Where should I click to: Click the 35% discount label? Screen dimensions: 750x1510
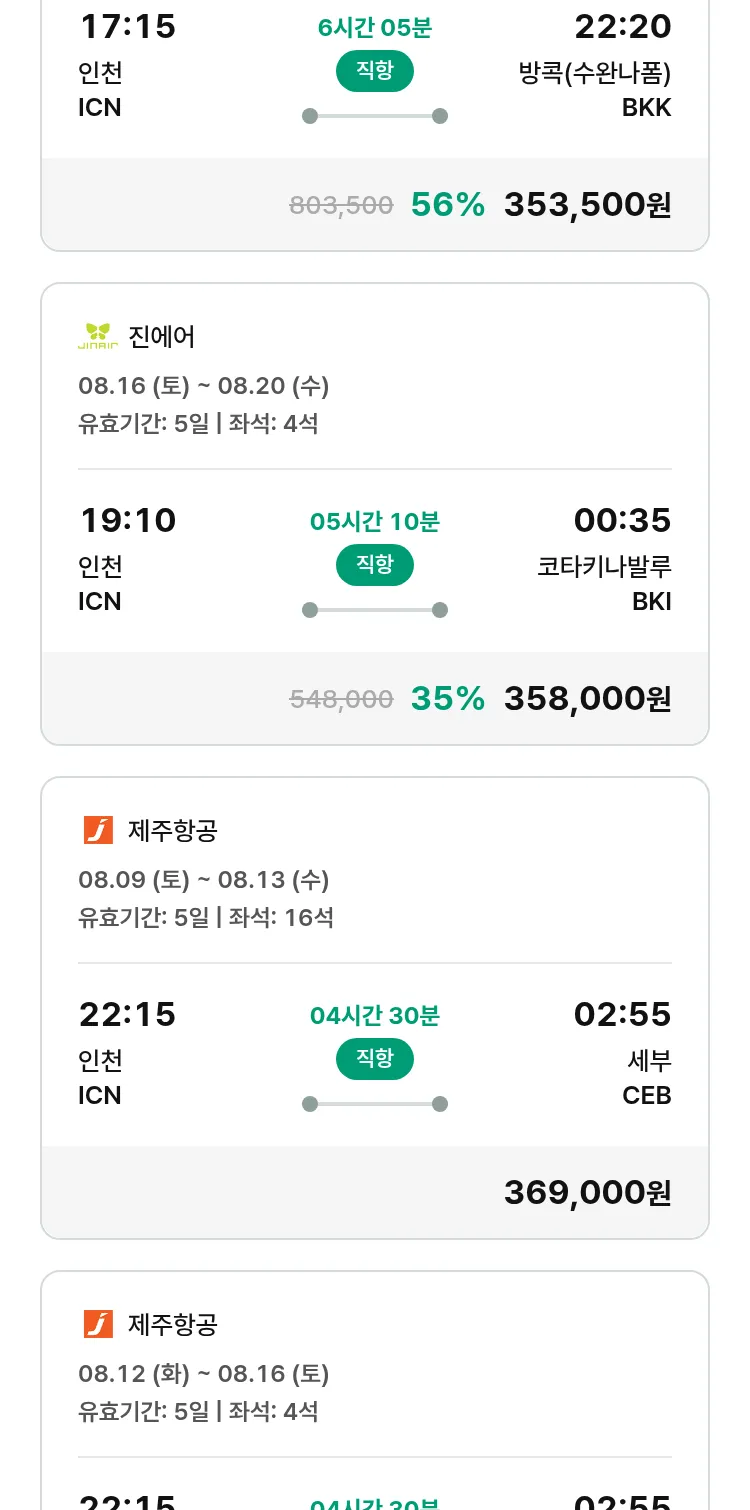coord(447,698)
